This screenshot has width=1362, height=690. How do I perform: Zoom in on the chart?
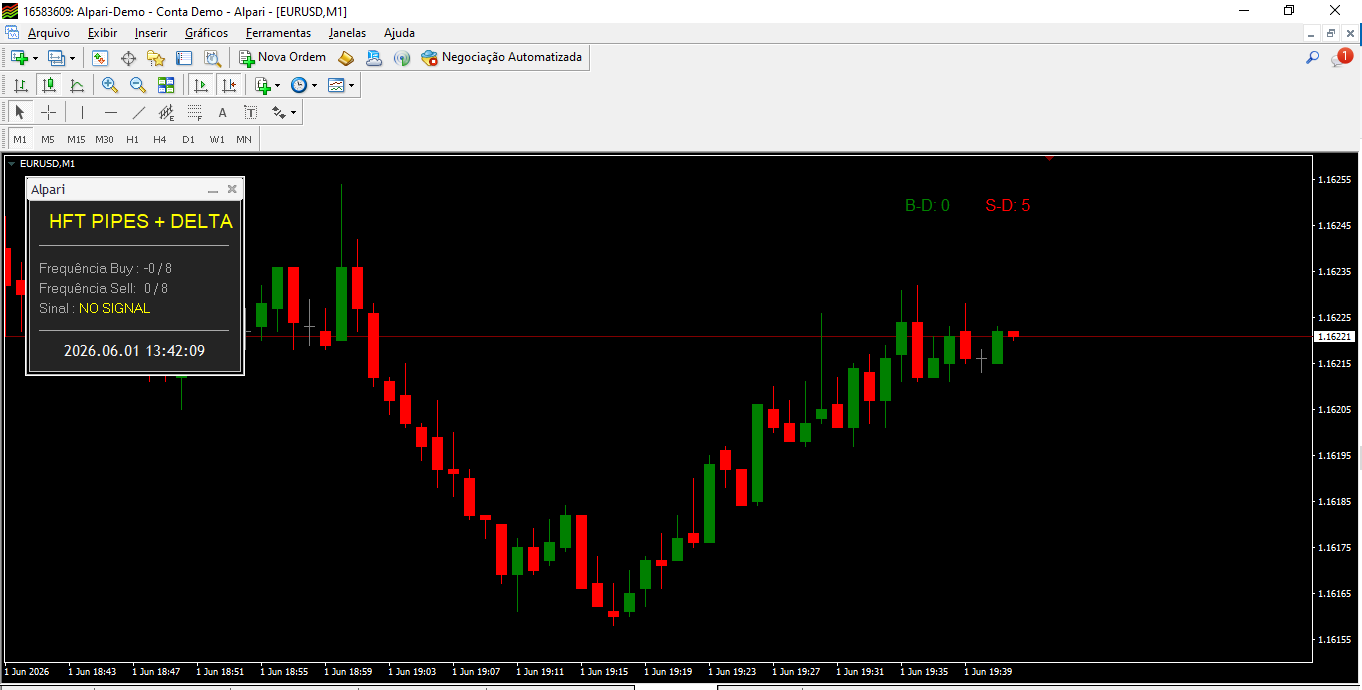point(110,85)
